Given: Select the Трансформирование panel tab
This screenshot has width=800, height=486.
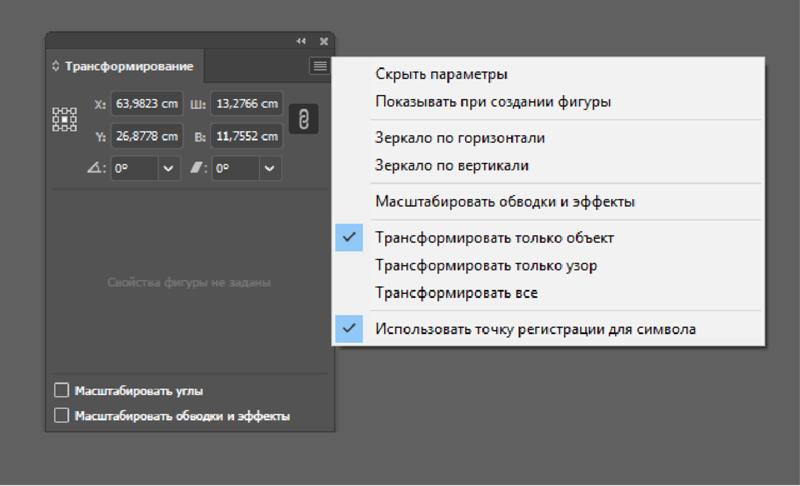Looking at the screenshot, I should [128, 67].
